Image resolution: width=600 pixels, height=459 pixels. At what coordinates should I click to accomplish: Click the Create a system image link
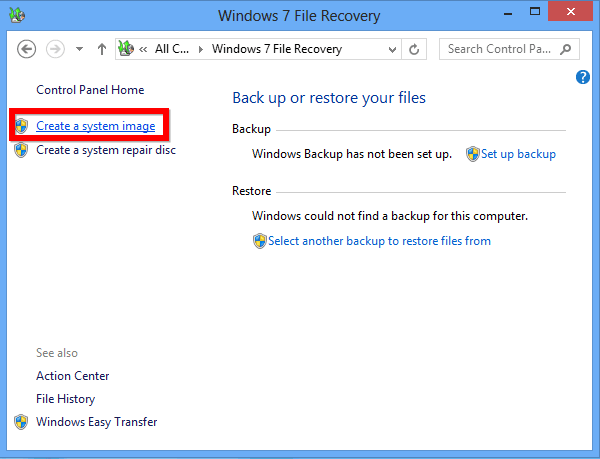pyautogui.click(x=96, y=126)
